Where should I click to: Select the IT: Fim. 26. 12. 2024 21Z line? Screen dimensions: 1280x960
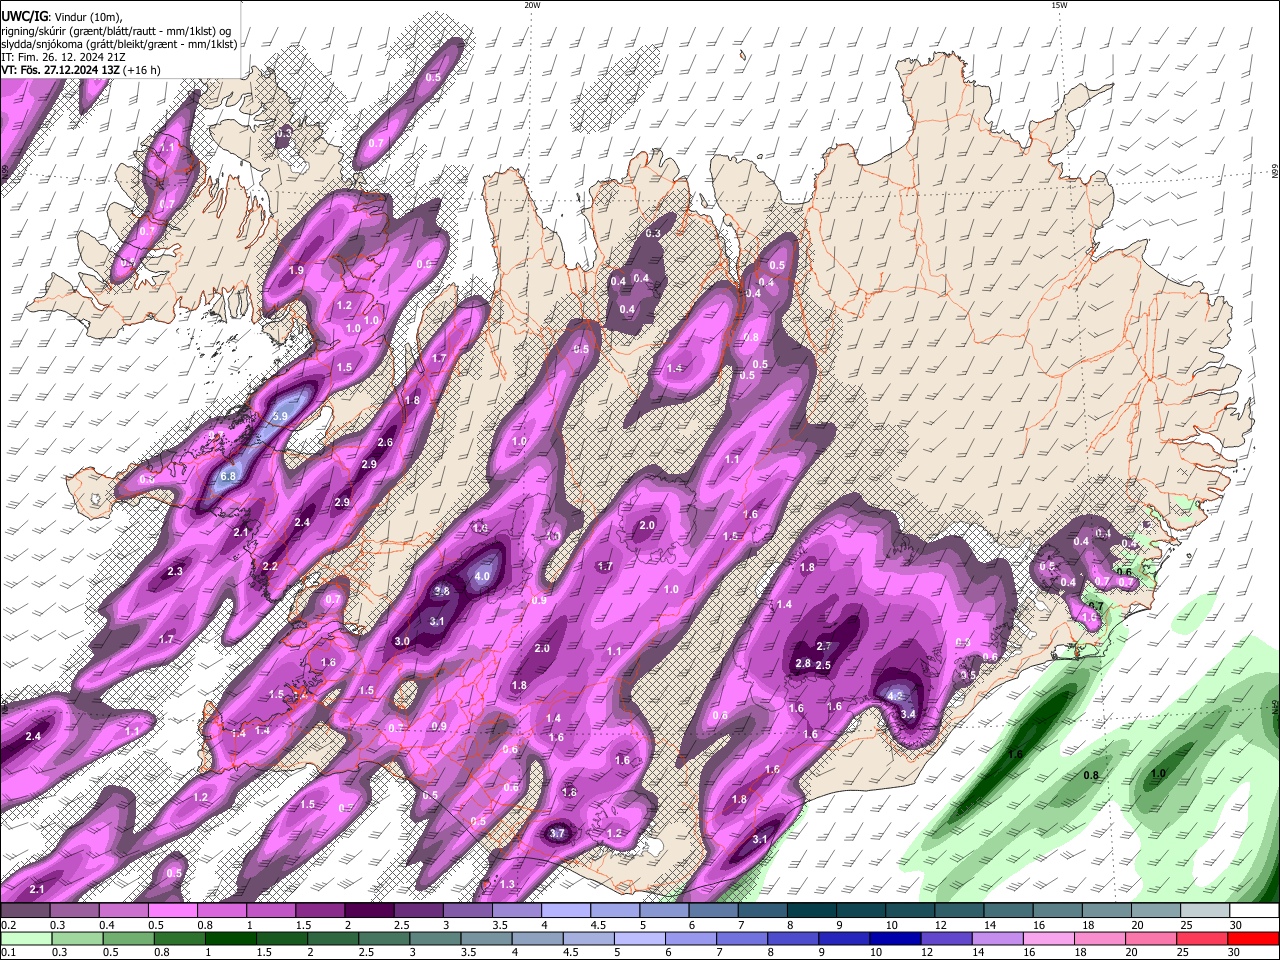tap(63, 57)
